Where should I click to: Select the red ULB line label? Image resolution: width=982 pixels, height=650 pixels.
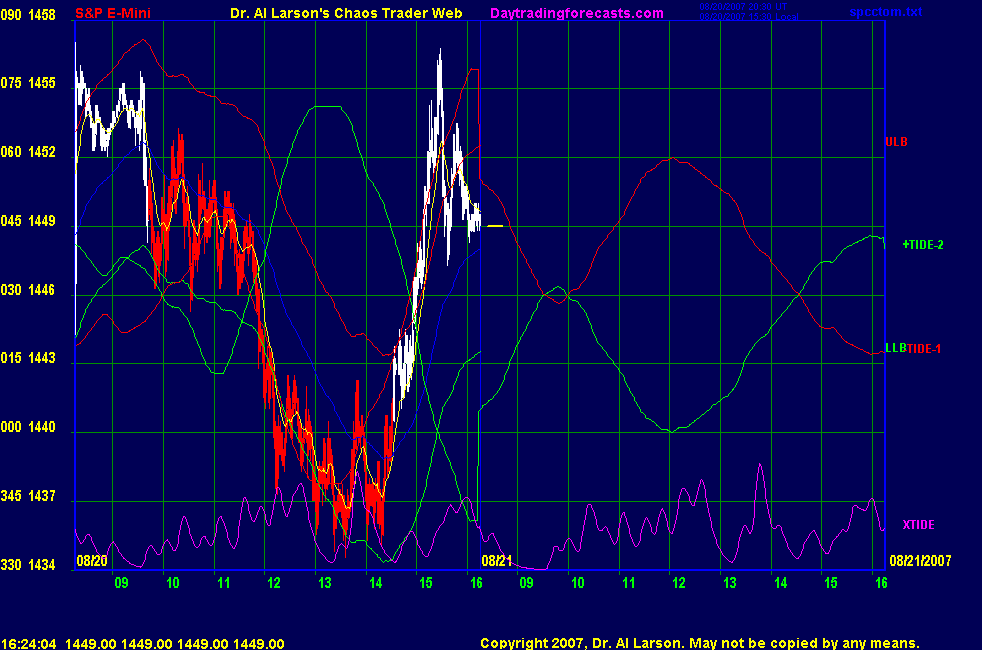coord(896,142)
